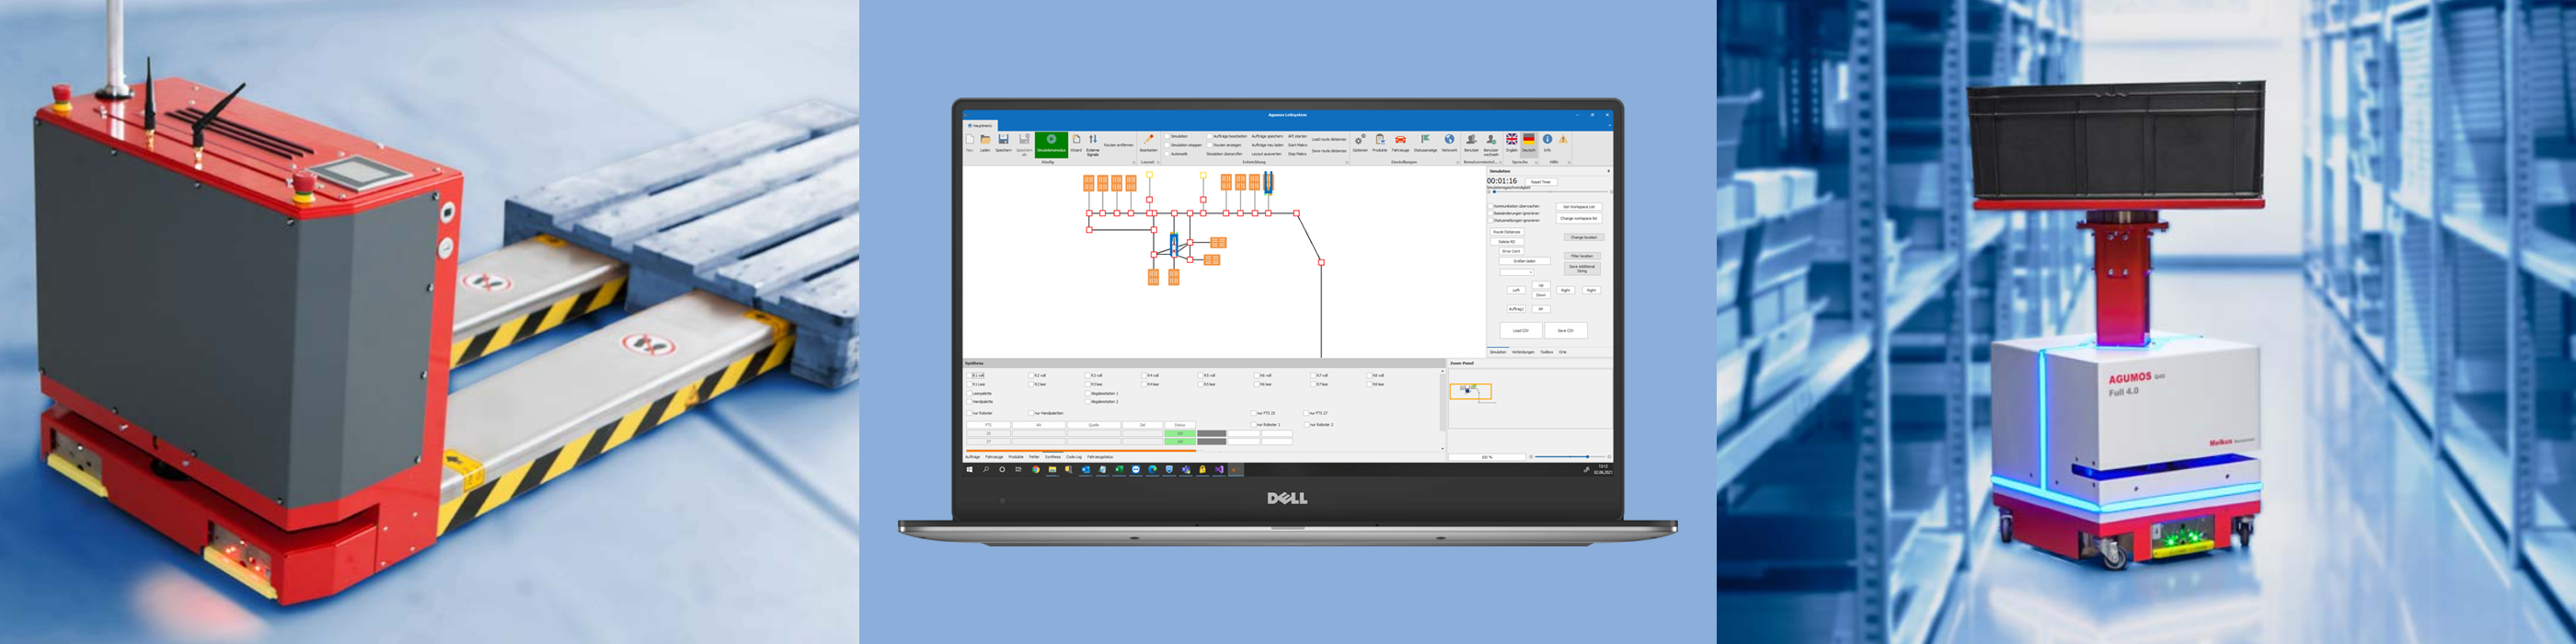2576x644 pixels.
Task: Click the Bearbeiten pencil icon
Action: (x=1149, y=140)
